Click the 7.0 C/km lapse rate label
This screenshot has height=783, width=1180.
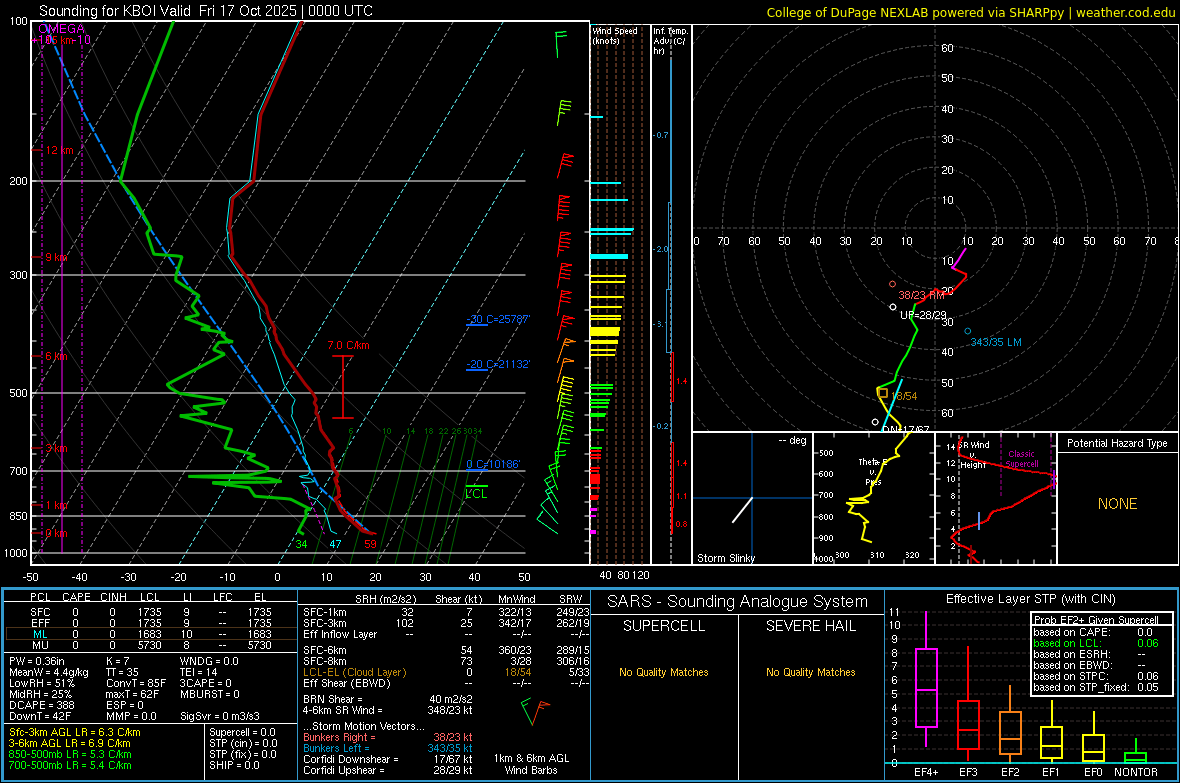coord(348,345)
